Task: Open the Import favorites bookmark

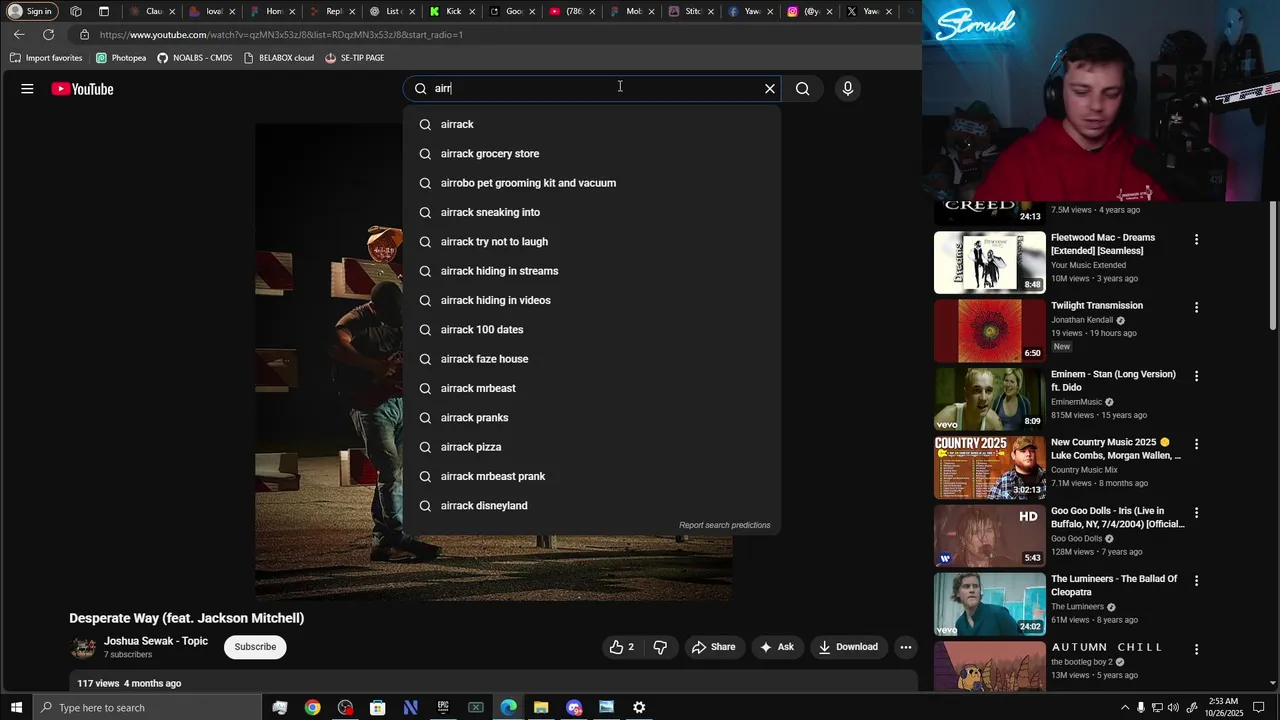Action: (46, 58)
